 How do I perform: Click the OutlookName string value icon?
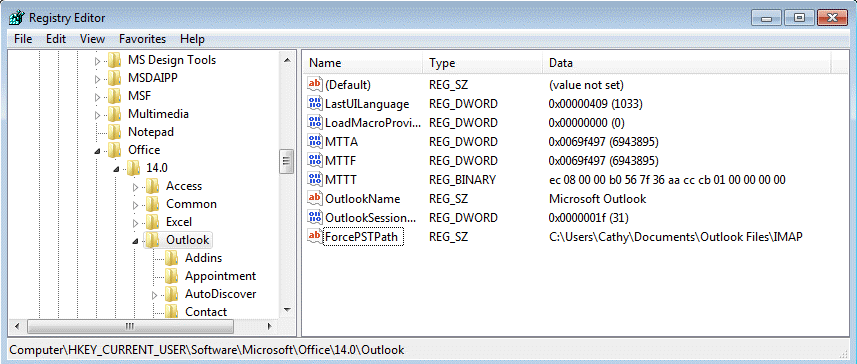(315, 199)
